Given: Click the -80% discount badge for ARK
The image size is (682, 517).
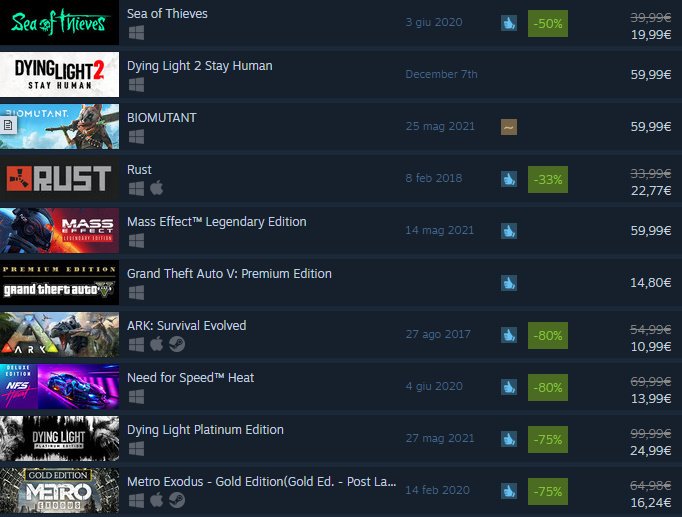Looking at the screenshot, I should coord(548,336).
